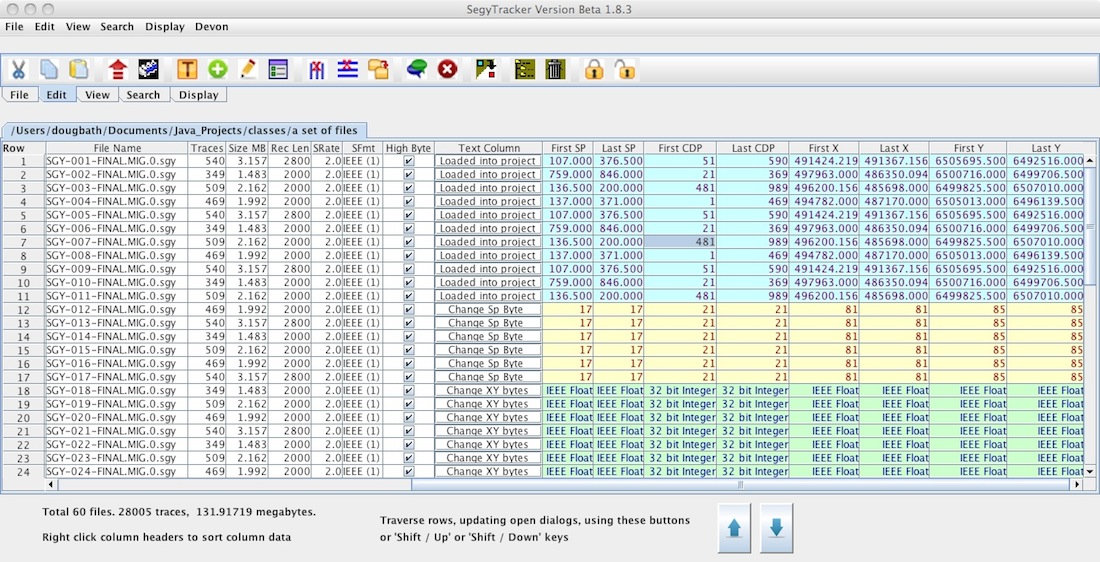The width and height of the screenshot is (1100, 562).
Task: Click the closed padlock lock icon
Action: tap(594, 69)
